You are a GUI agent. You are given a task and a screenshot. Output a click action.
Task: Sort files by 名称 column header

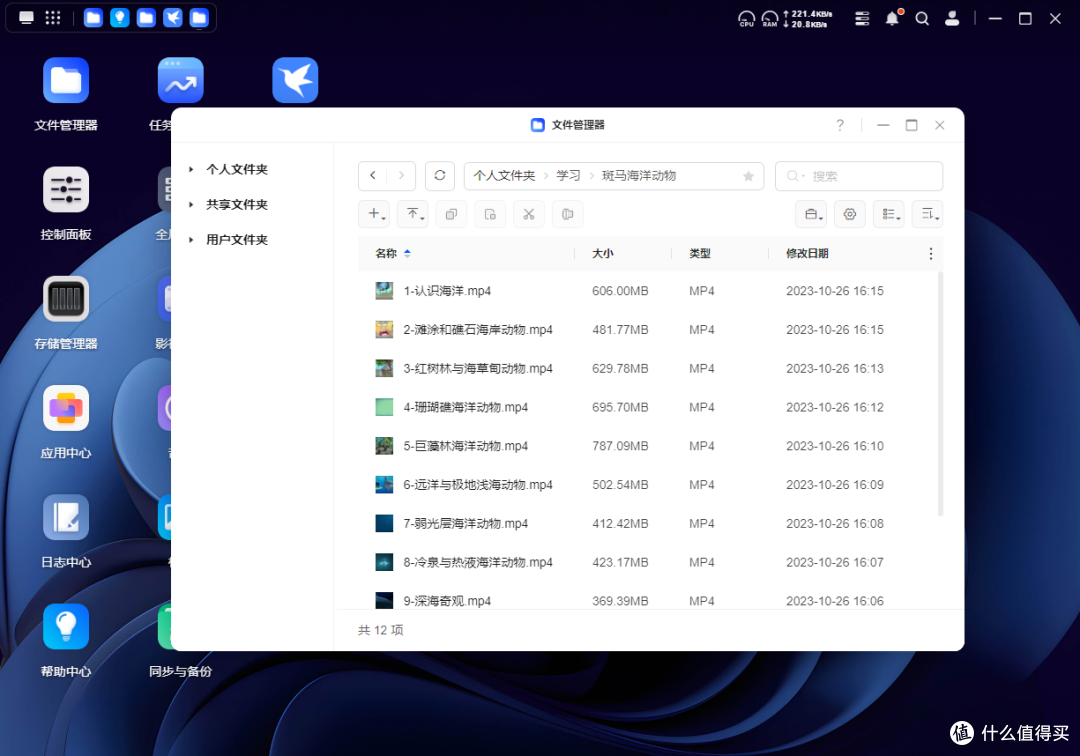(x=386, y=253)
